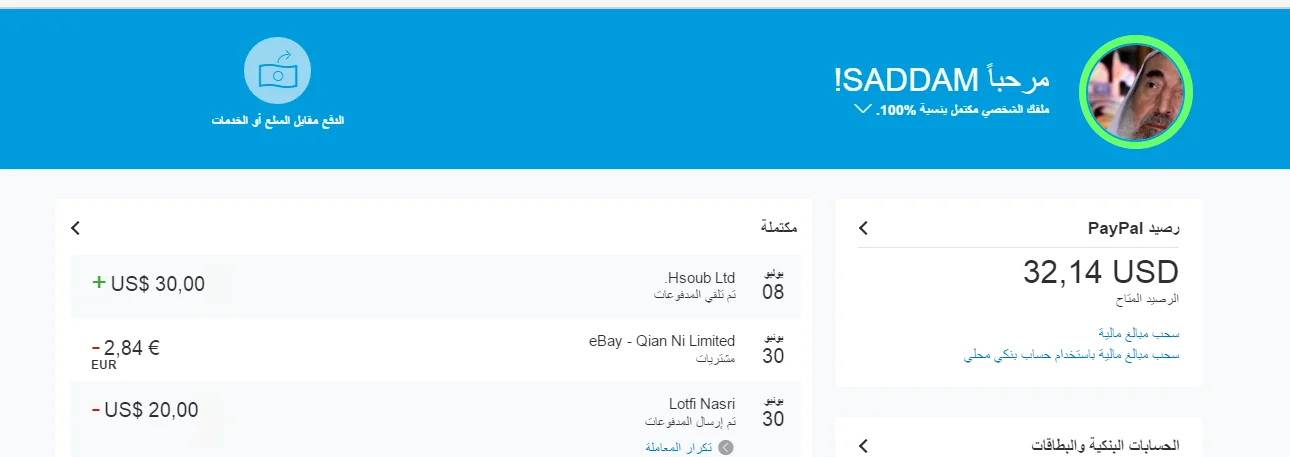
Task: Open the eBay - Qian Ni Limited transaction
Action: click(x=662, y=341)
